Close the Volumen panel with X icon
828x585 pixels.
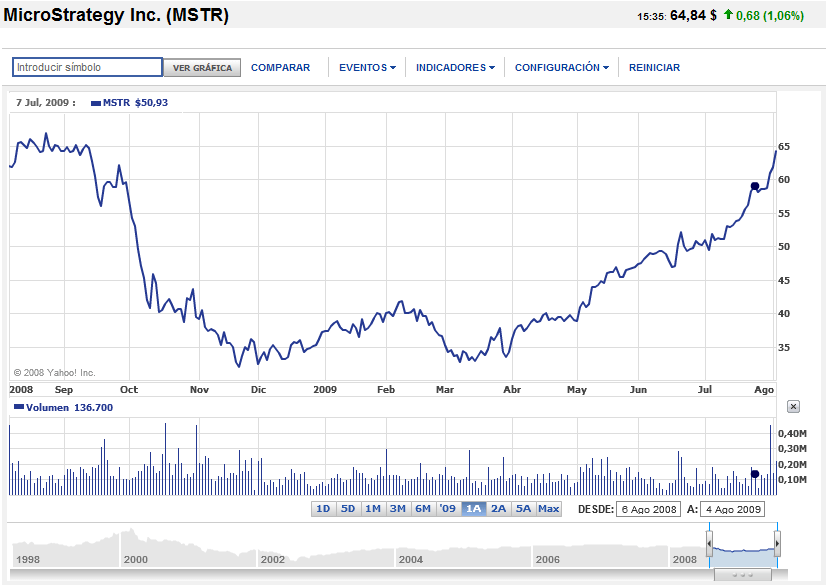tap(793, 407)
